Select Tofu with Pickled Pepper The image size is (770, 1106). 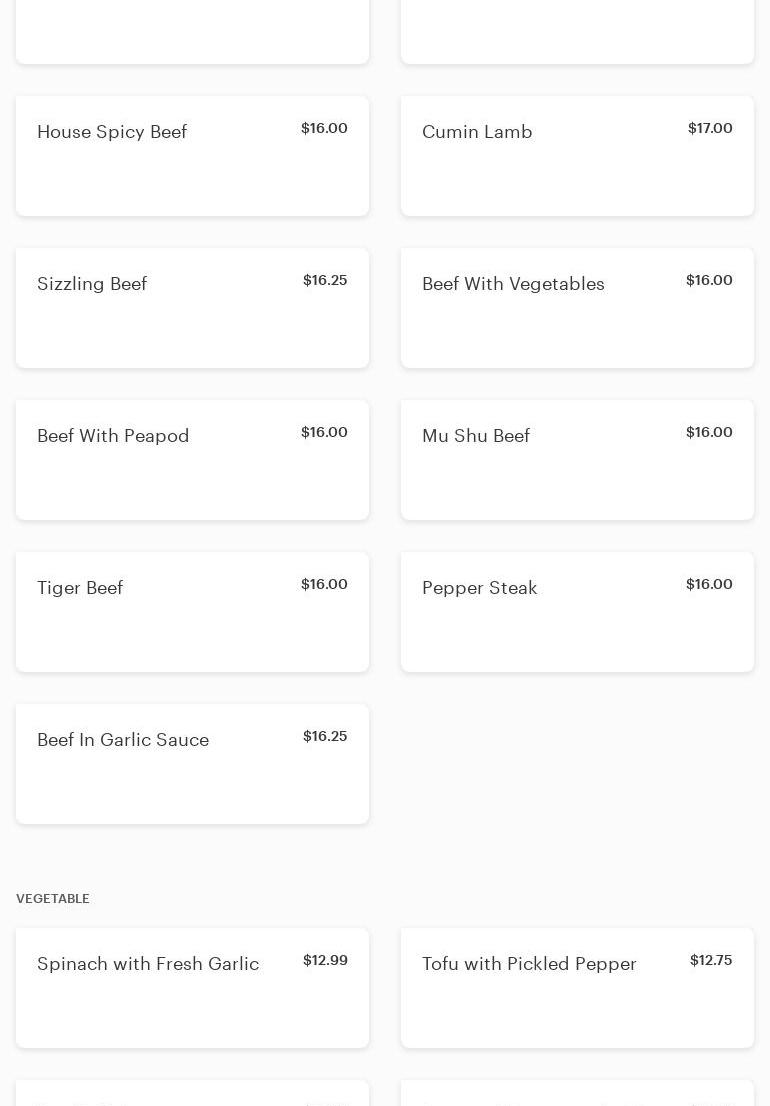coord(577,988)
